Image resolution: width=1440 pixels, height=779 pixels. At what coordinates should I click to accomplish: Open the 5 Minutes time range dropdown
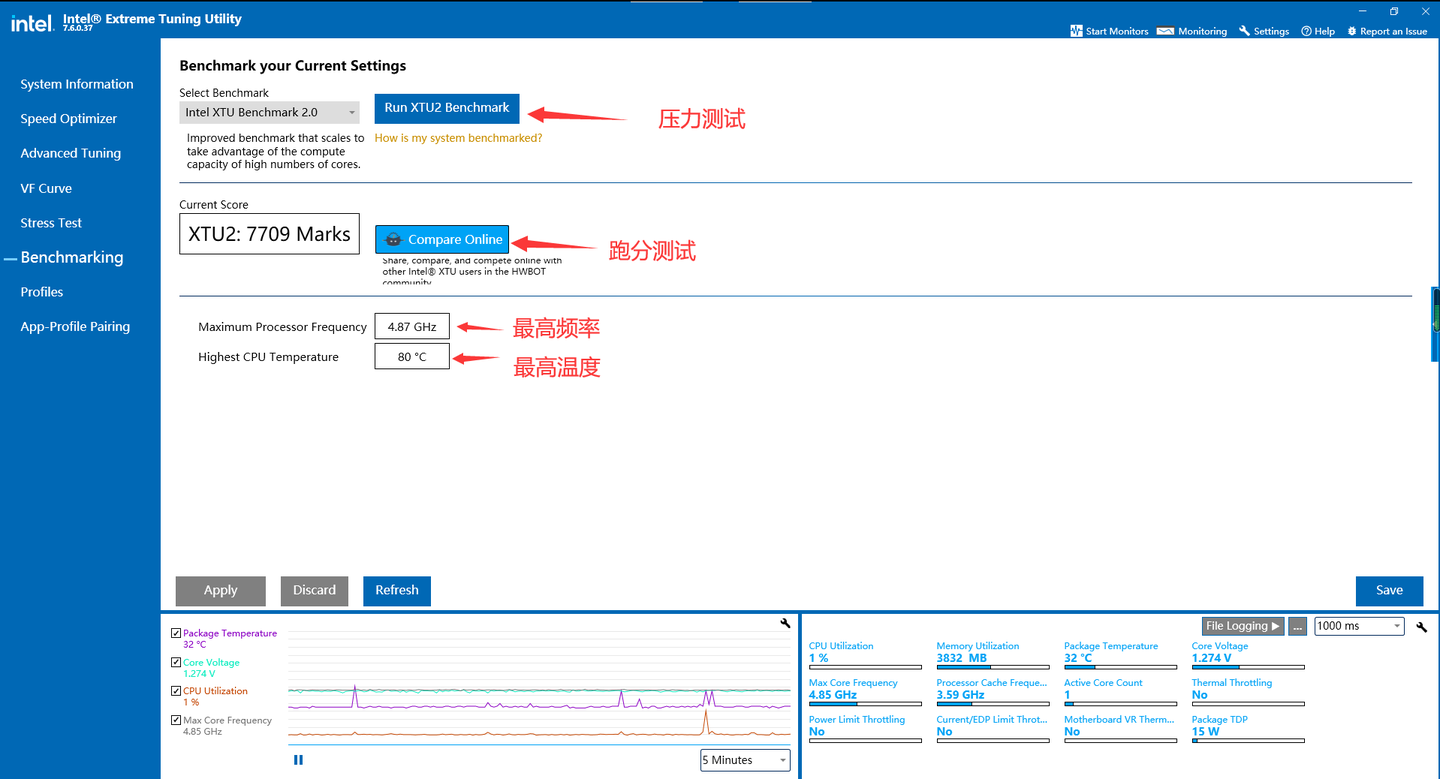pos(745,760)
